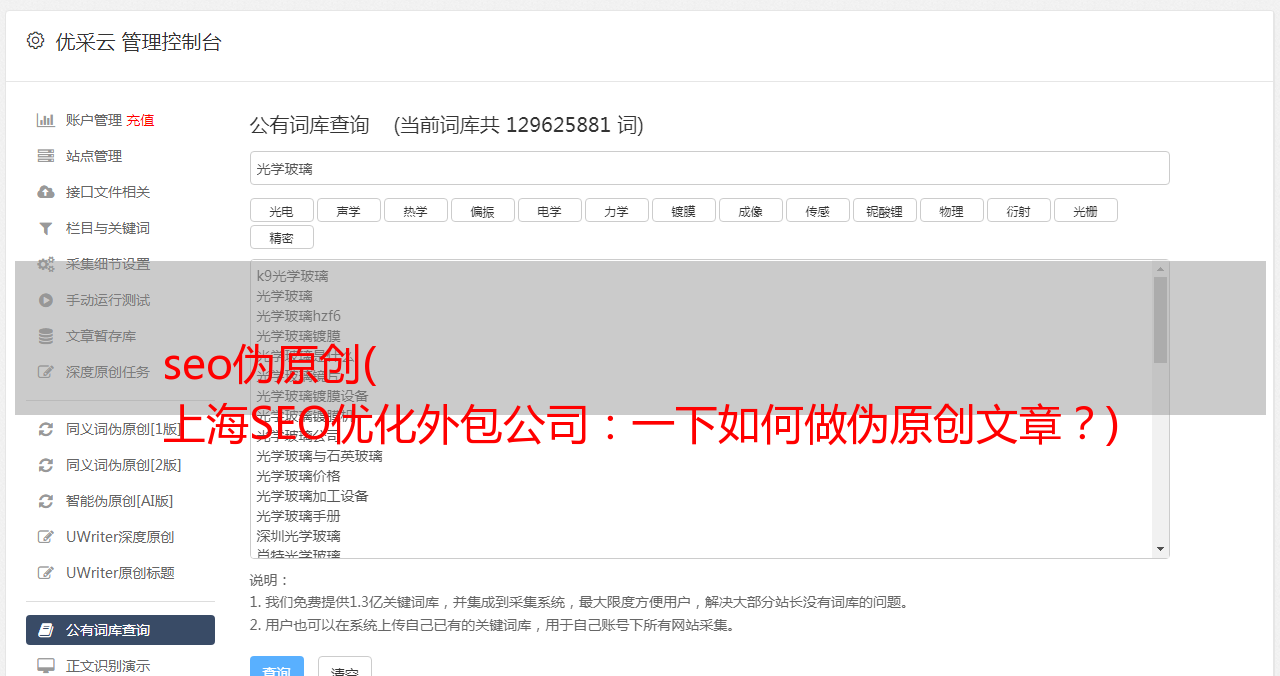Click the 偏振 tag button

click(482, 210)
